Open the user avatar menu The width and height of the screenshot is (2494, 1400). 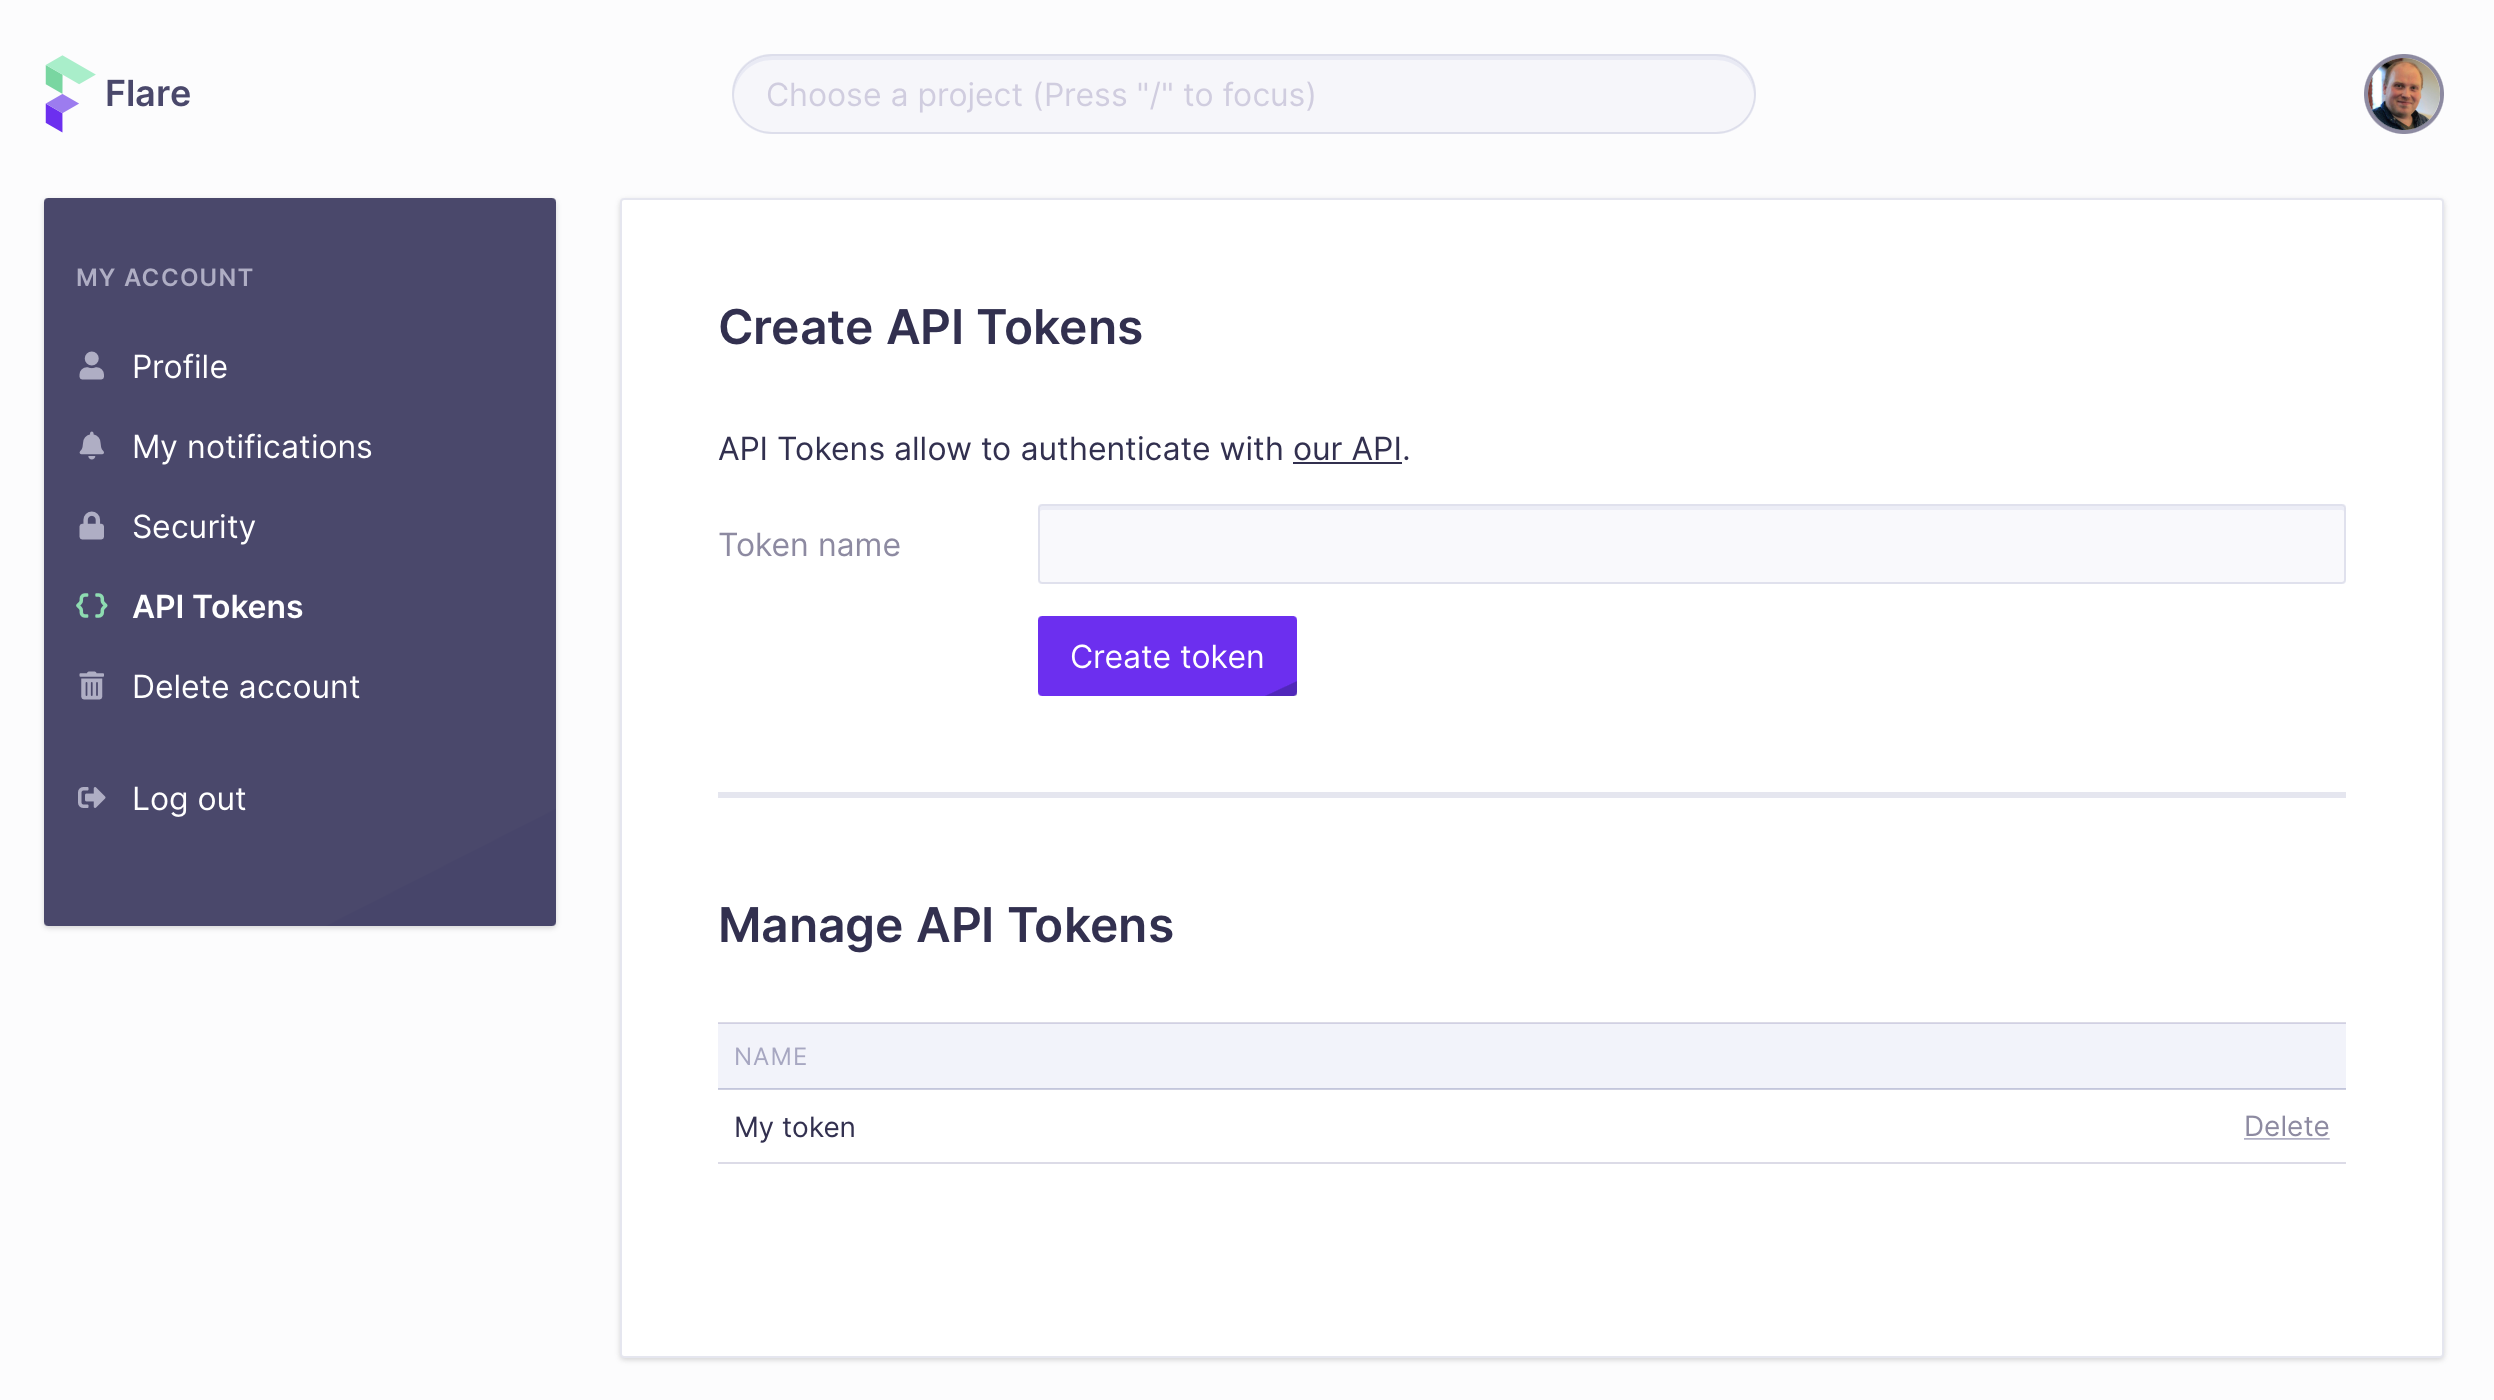pyautogui.click(x=2403, y=94)
